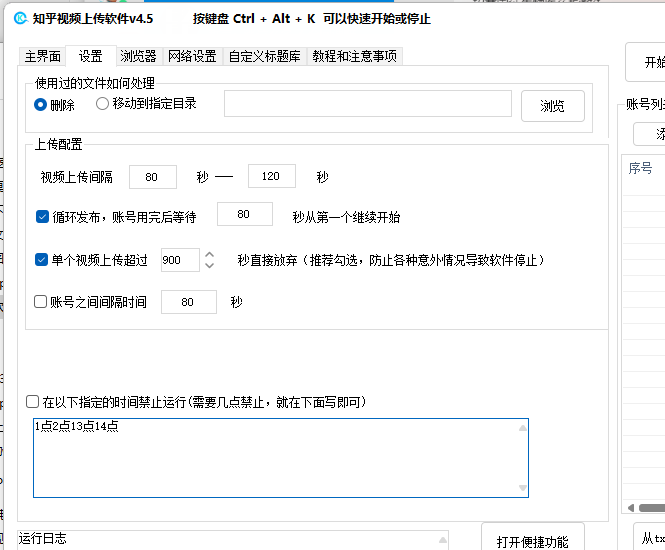Select the 设置 tab
Image resolution: width=665 pixels, height=550 pixels.
click(x=91, y=56)
